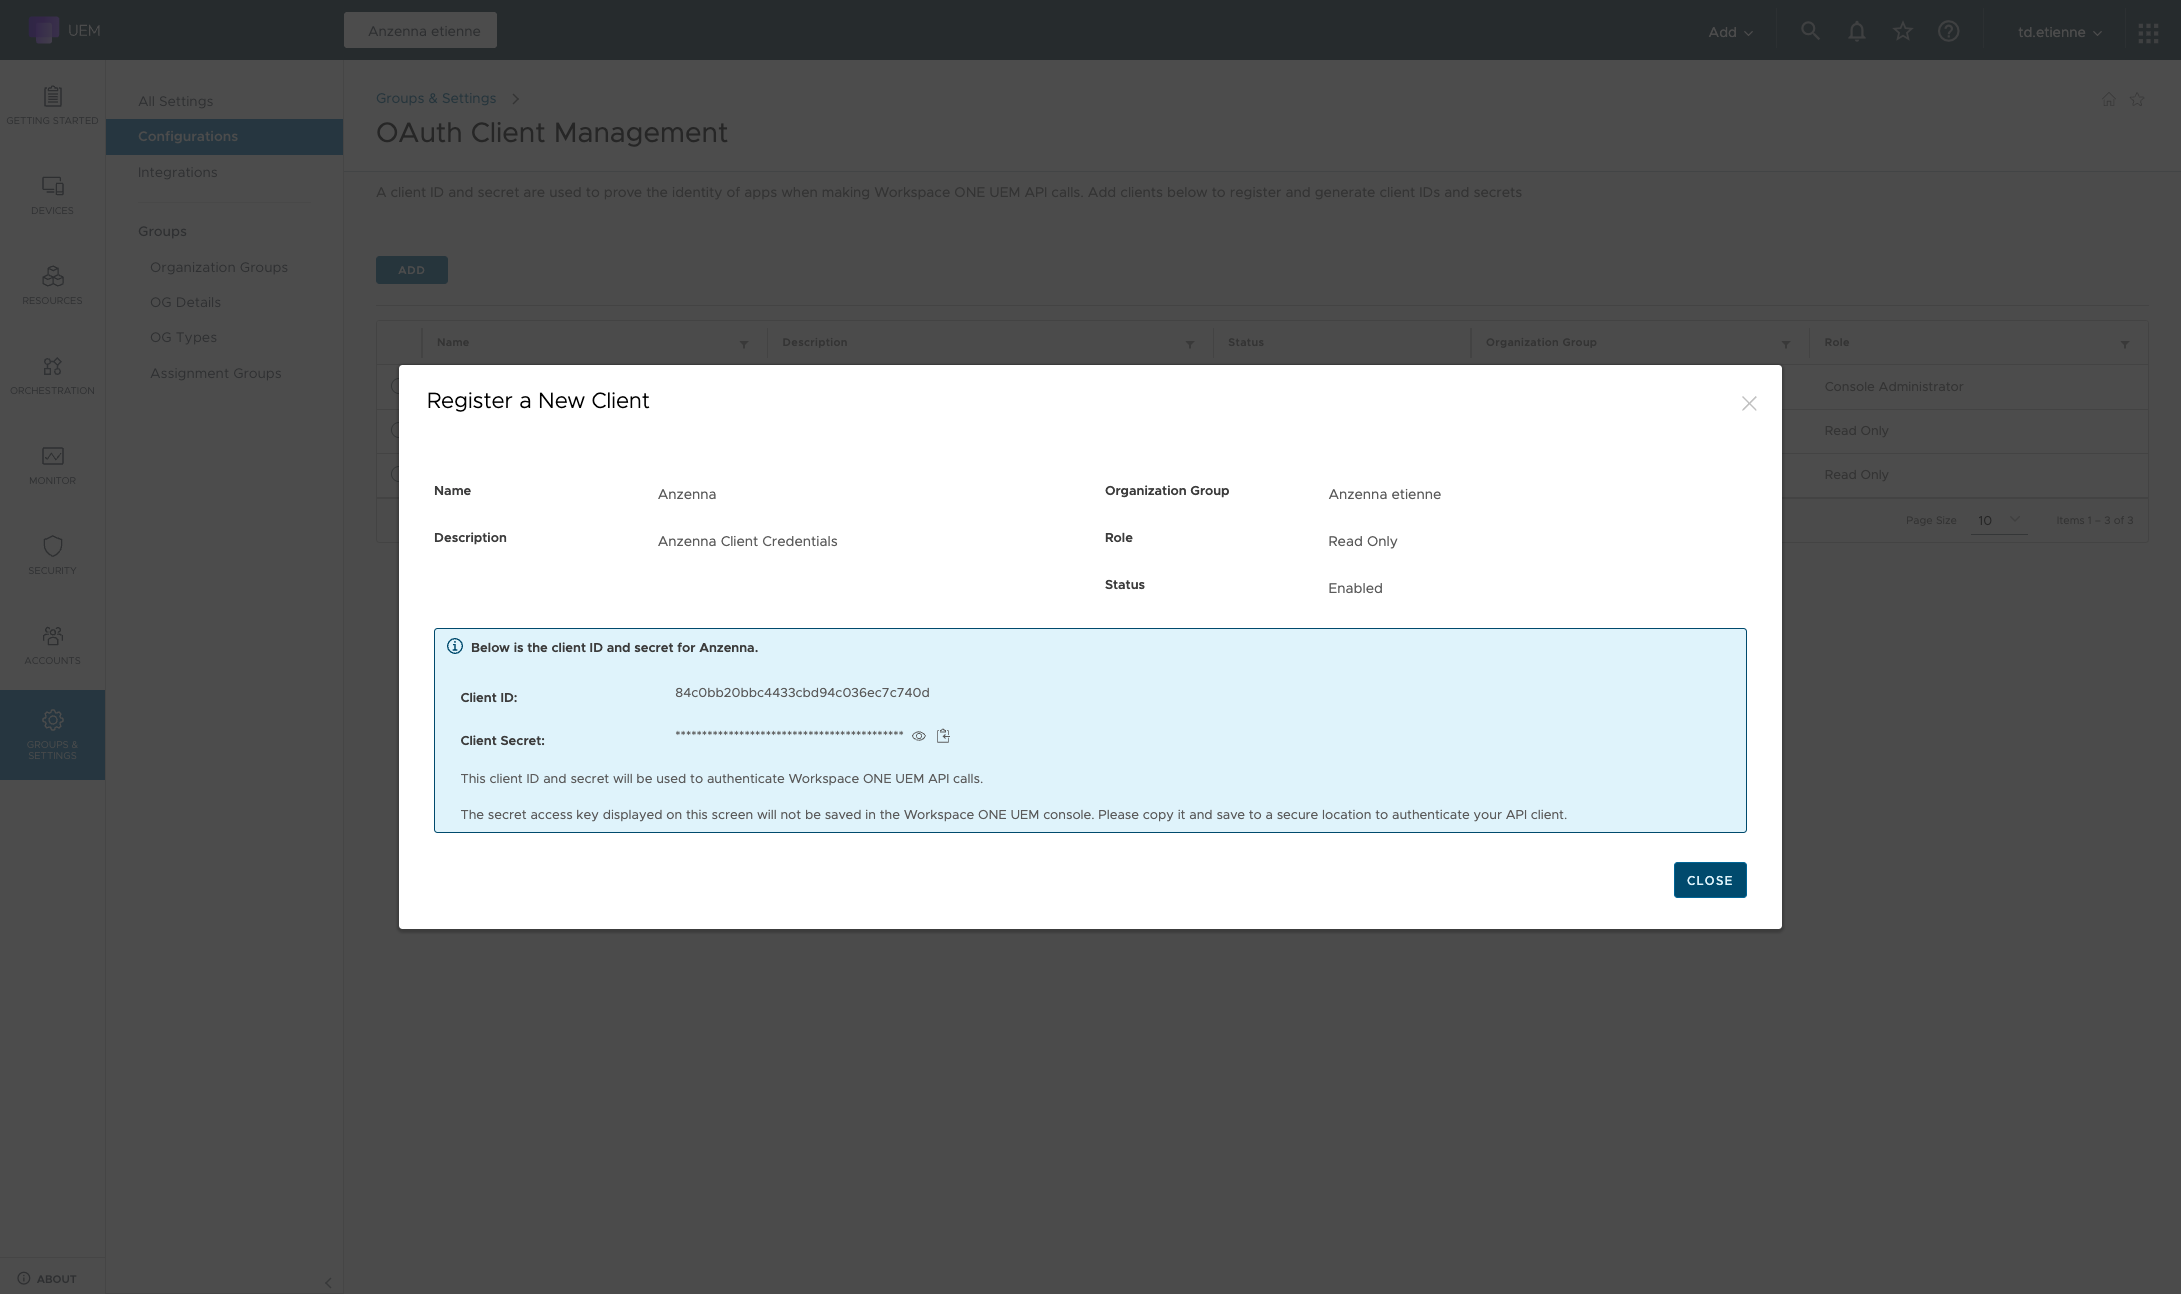The width and height of the screenshot is (2181, 1294).
Task: Open the Security section icon
Action: (52, 555)
